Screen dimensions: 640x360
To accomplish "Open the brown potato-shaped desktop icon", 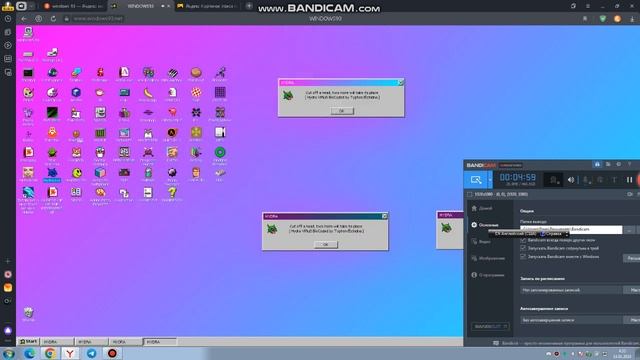I will point(196,73).
